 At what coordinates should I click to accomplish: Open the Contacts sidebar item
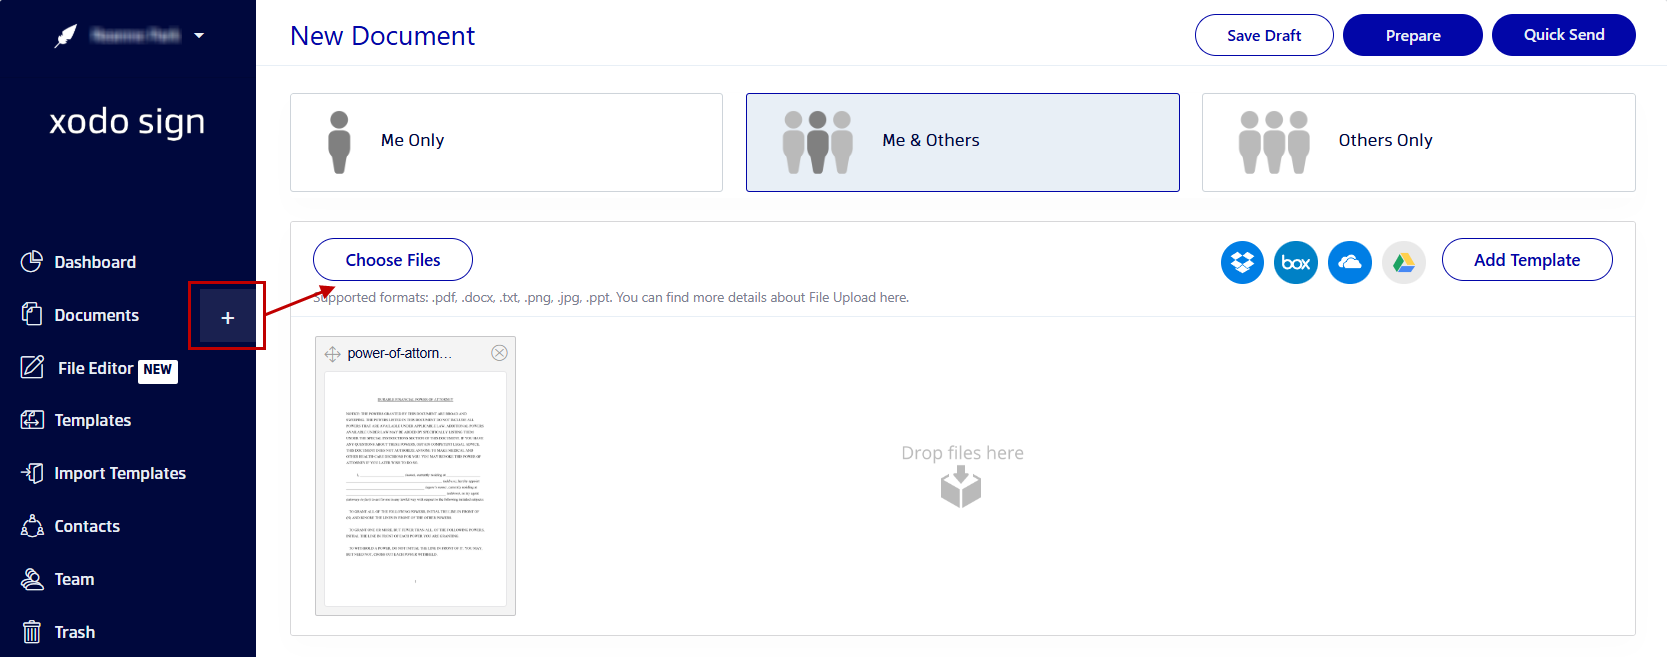pyautogui.click(x=87, y=526)
